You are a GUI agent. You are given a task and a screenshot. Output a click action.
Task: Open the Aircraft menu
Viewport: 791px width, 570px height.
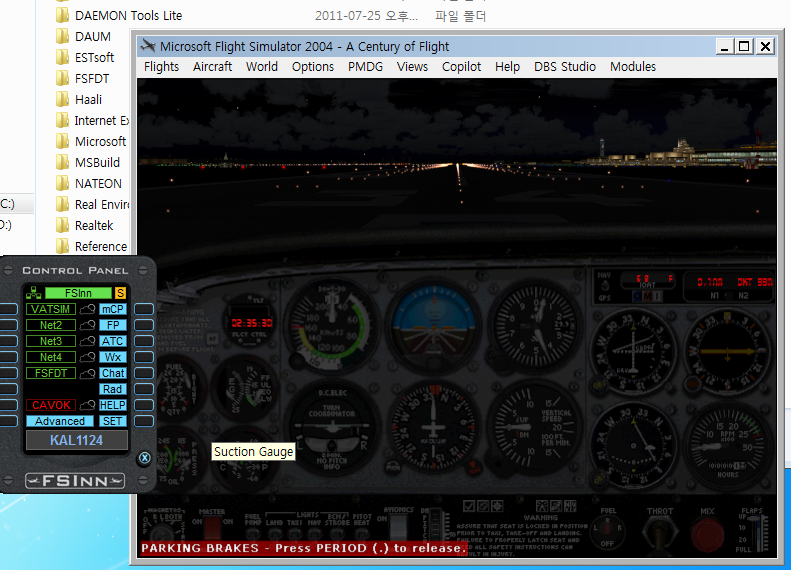point(212,67)
